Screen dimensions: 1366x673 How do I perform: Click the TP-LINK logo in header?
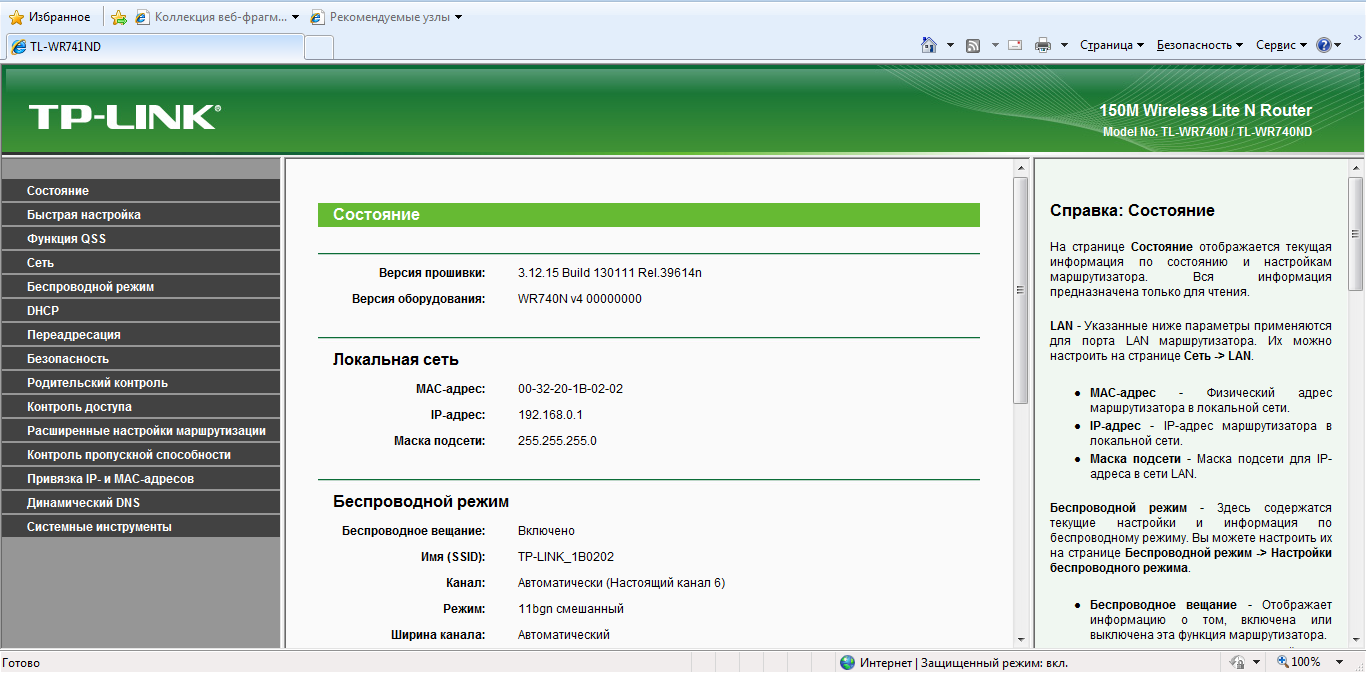[124, 117]
